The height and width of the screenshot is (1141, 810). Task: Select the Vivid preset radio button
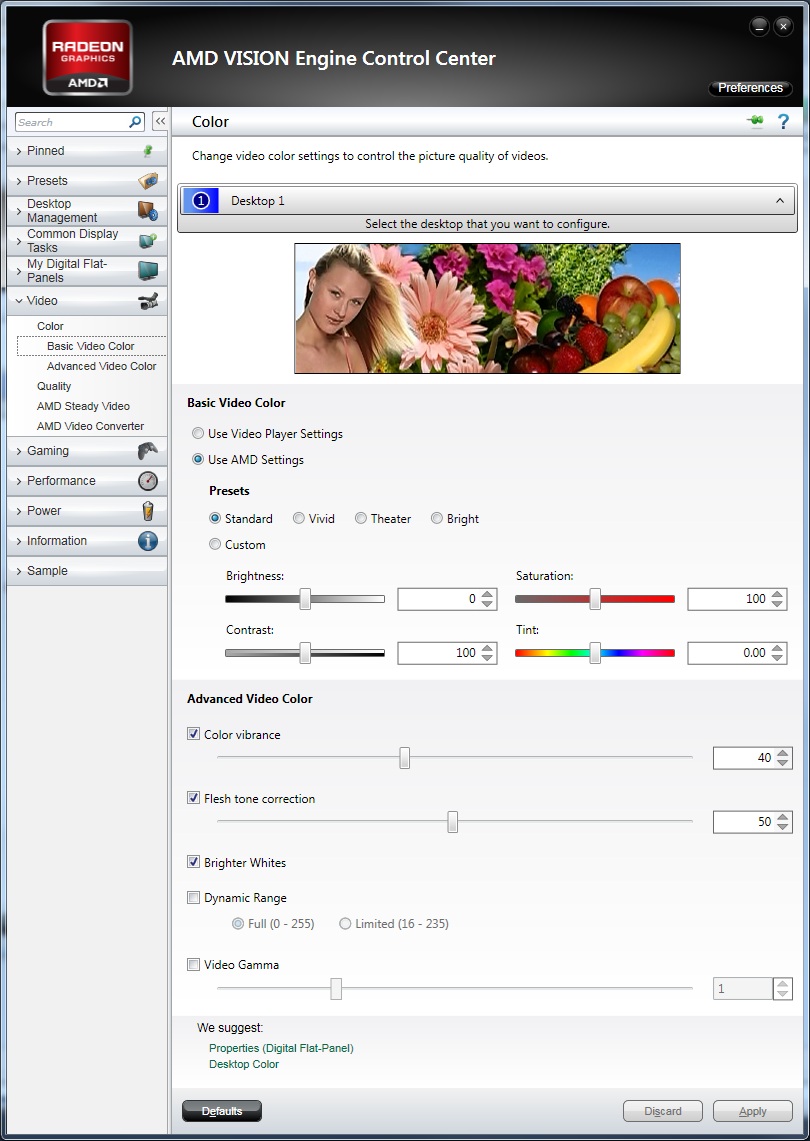(299, 518)
